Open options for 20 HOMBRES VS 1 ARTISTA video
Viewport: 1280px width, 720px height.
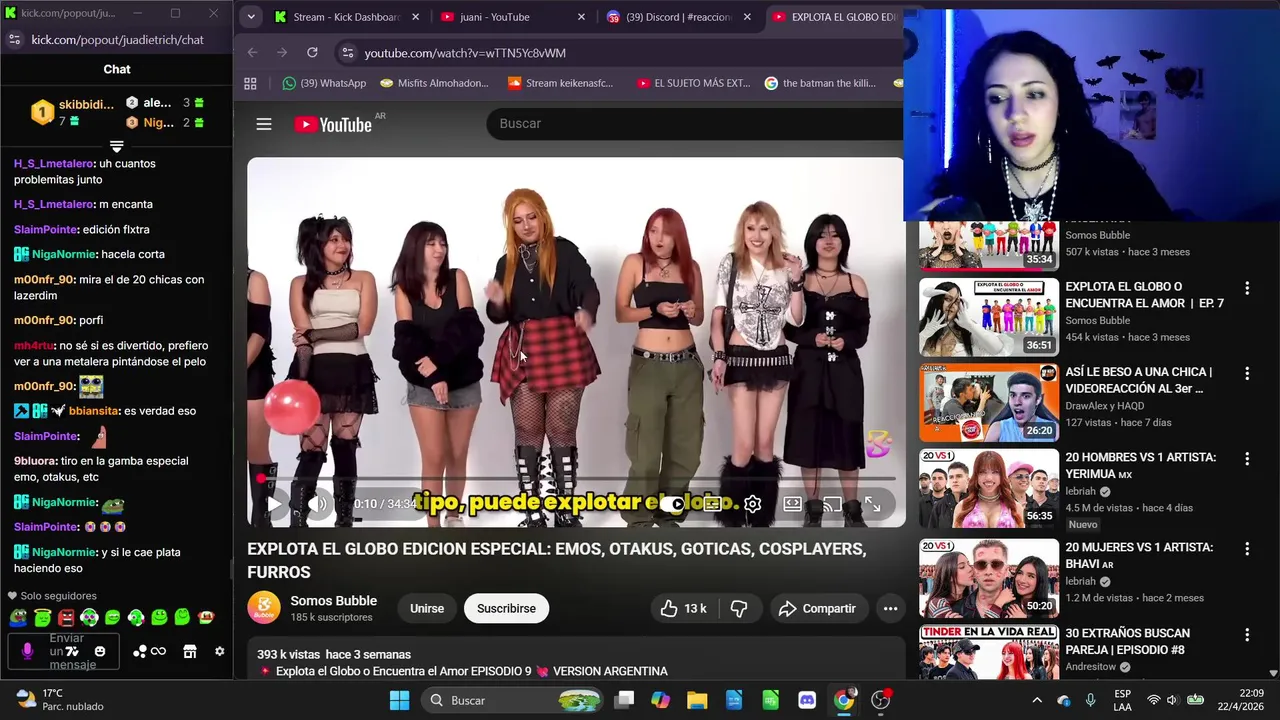1246,459
